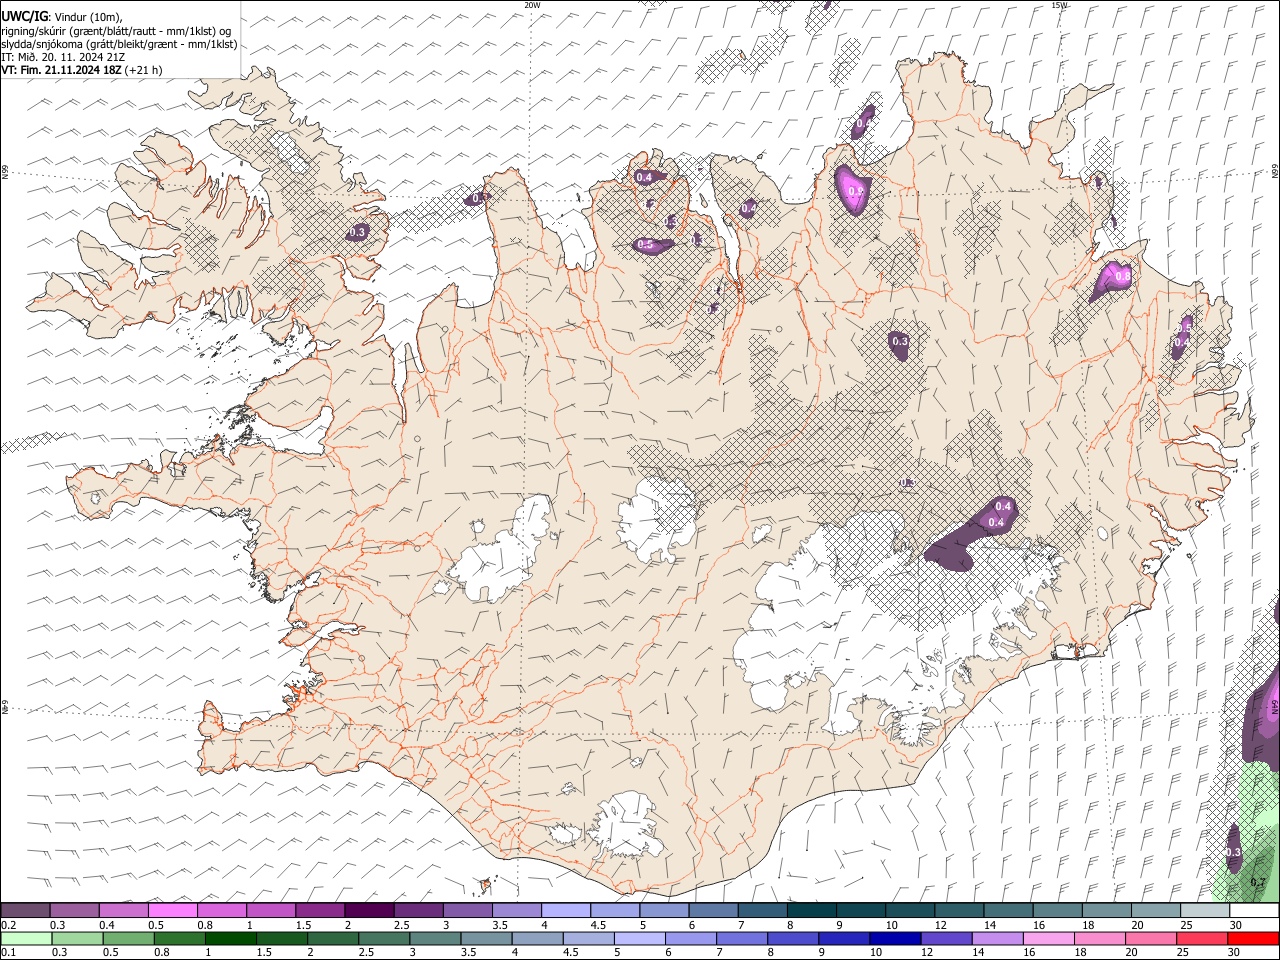Click the '0.1' label under the rain legend

point(9,953)
